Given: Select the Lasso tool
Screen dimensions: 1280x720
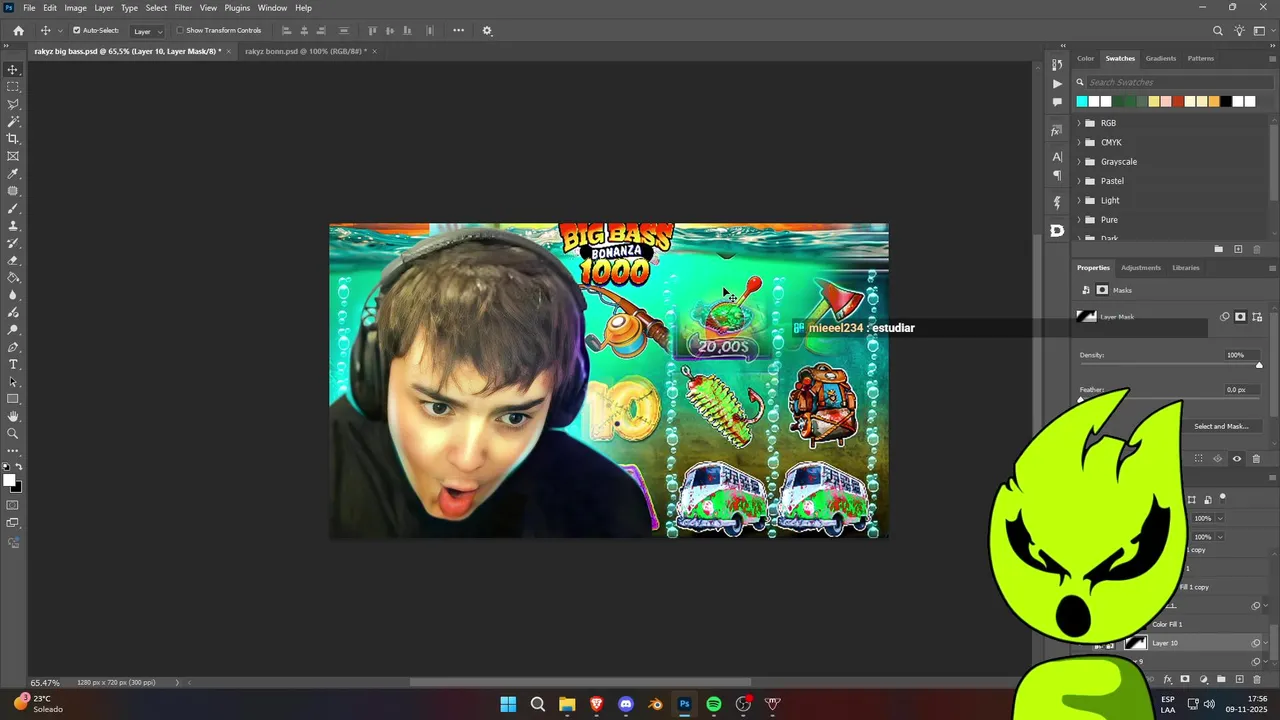Looking at the screenshot, I should coord(13,104).
